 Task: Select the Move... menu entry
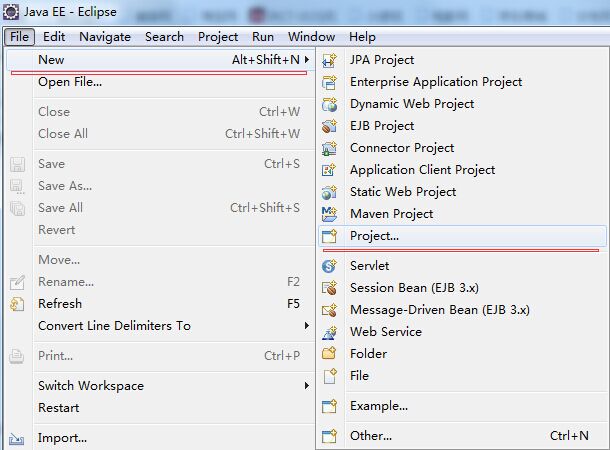160,260
